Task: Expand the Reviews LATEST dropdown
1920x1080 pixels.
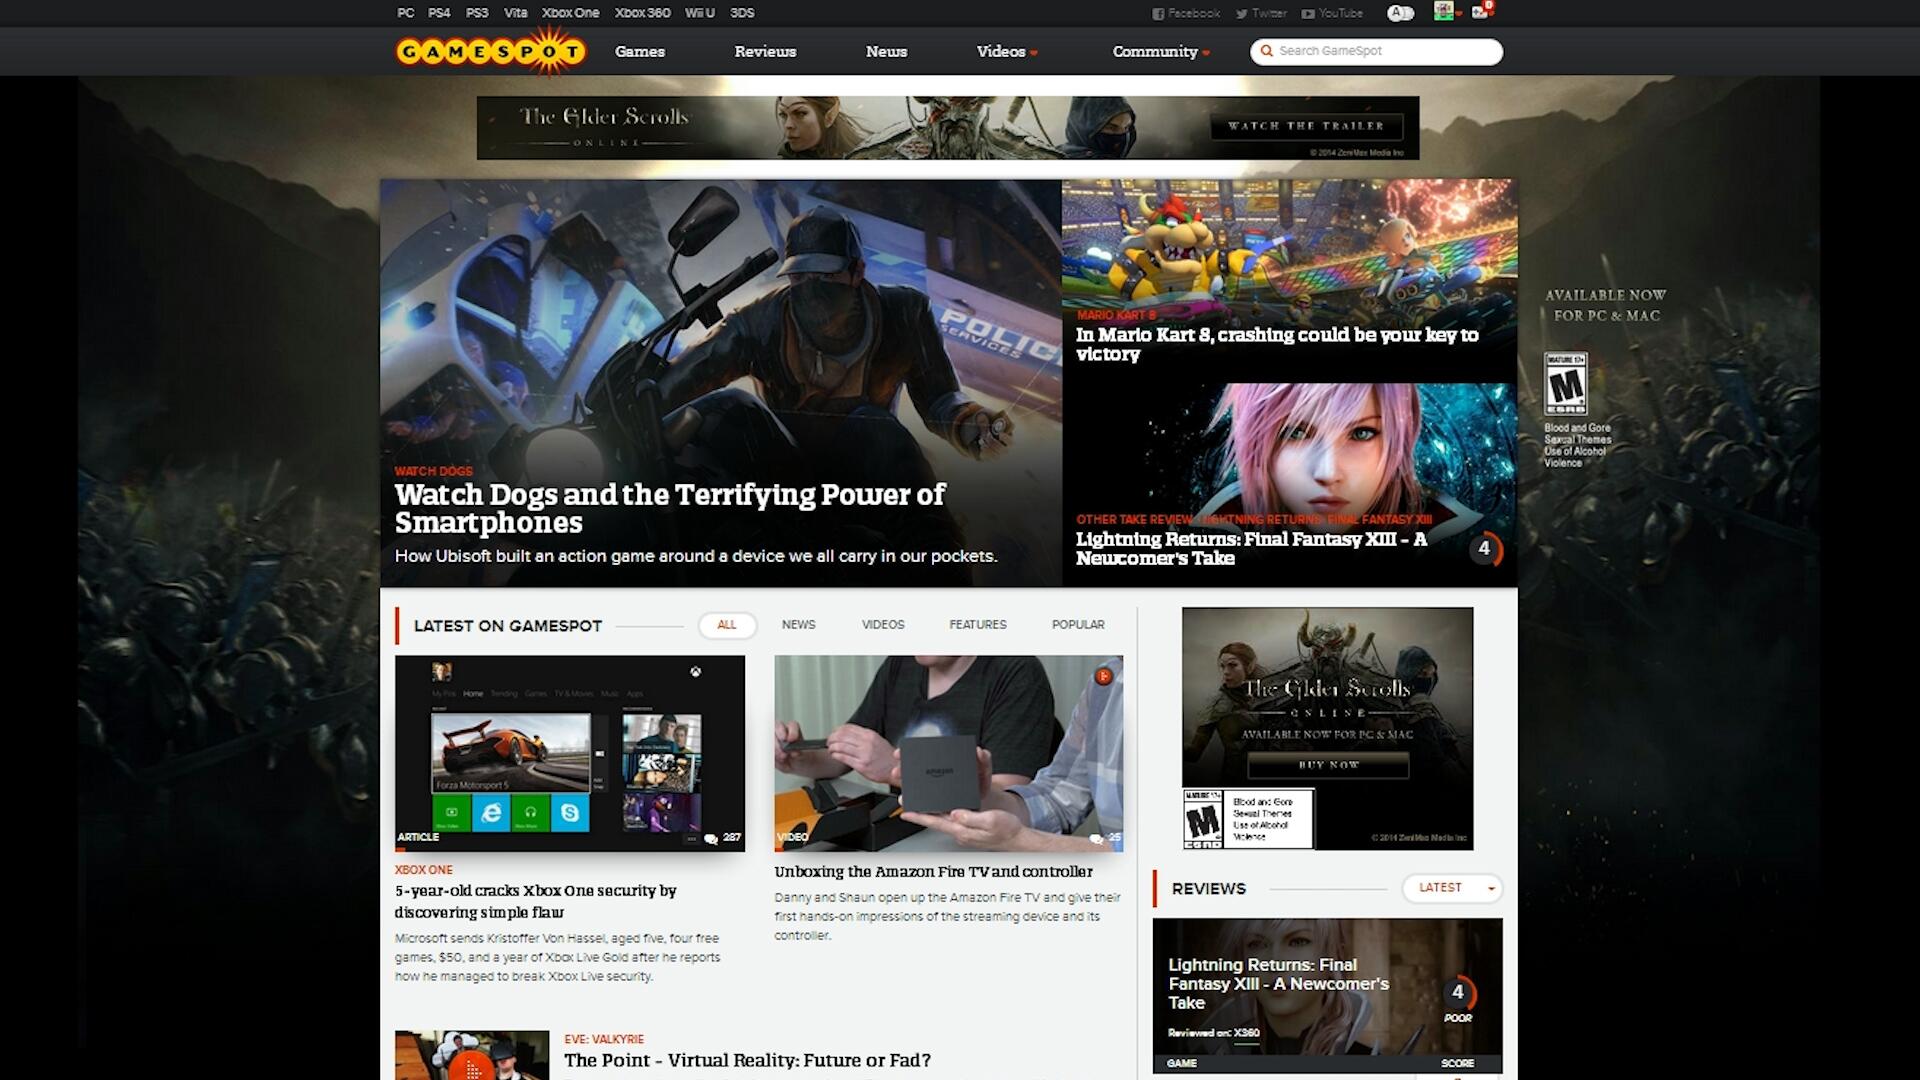Action: click(1453, 888)
